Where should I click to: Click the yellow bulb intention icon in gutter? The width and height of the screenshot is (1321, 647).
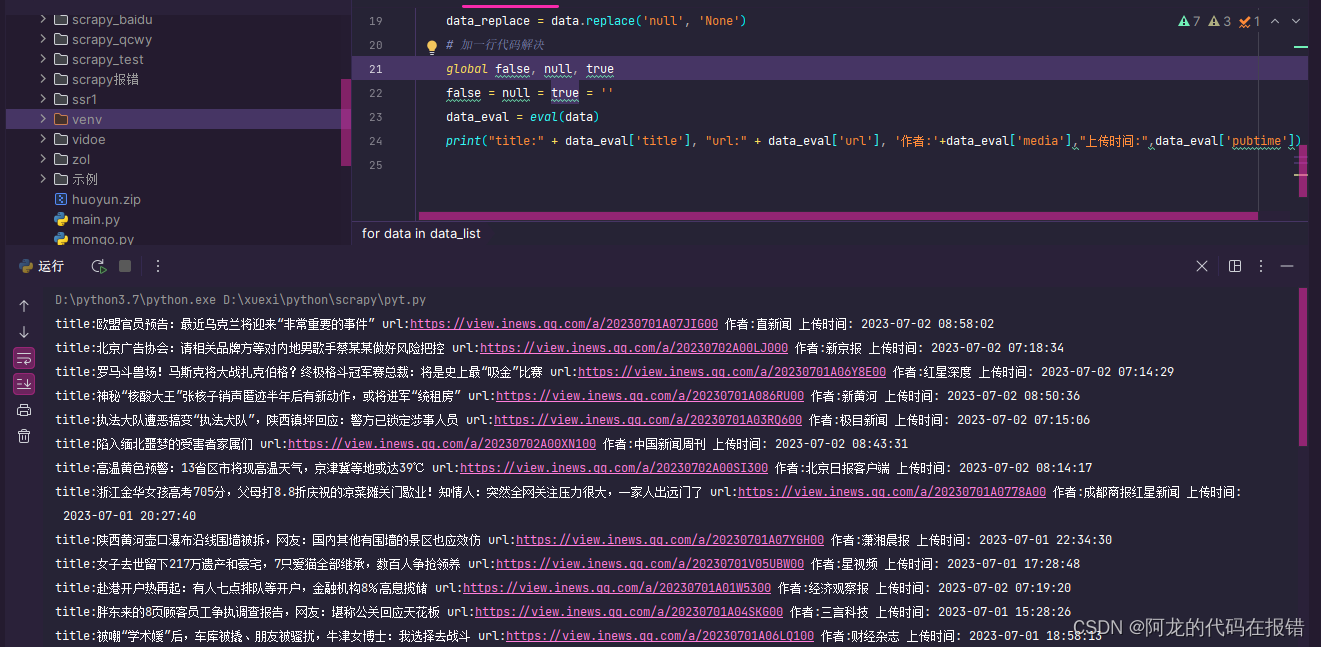431,45
